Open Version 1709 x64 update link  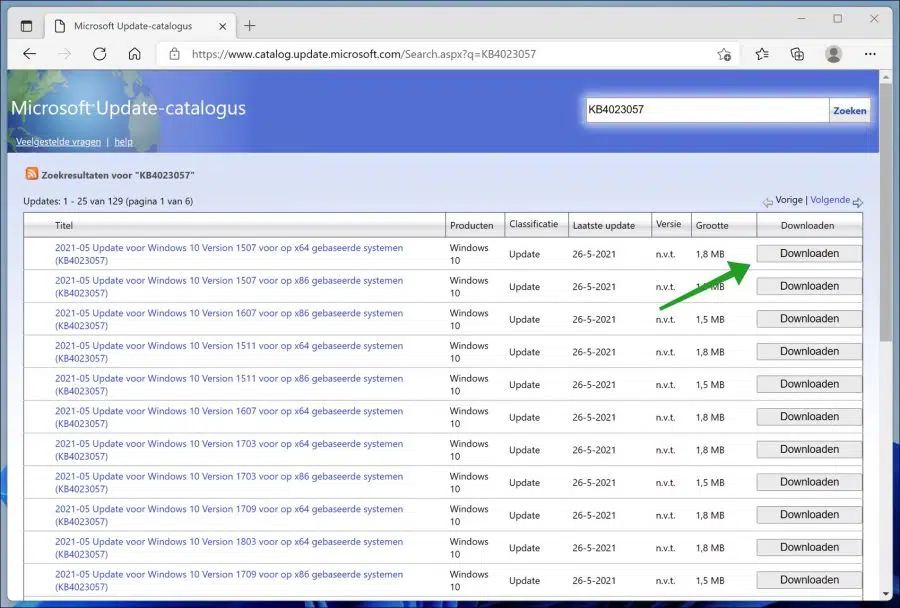point(229,516)
